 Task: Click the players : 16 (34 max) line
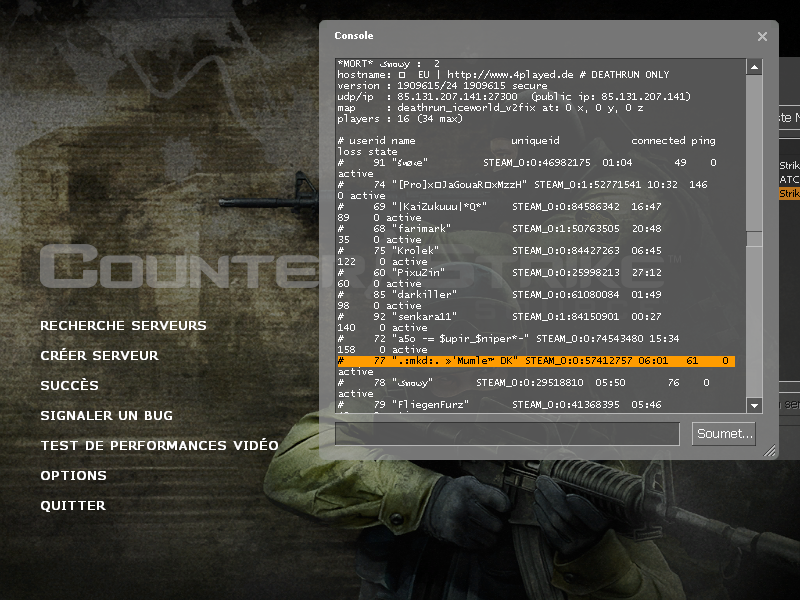tap(400, 119)
